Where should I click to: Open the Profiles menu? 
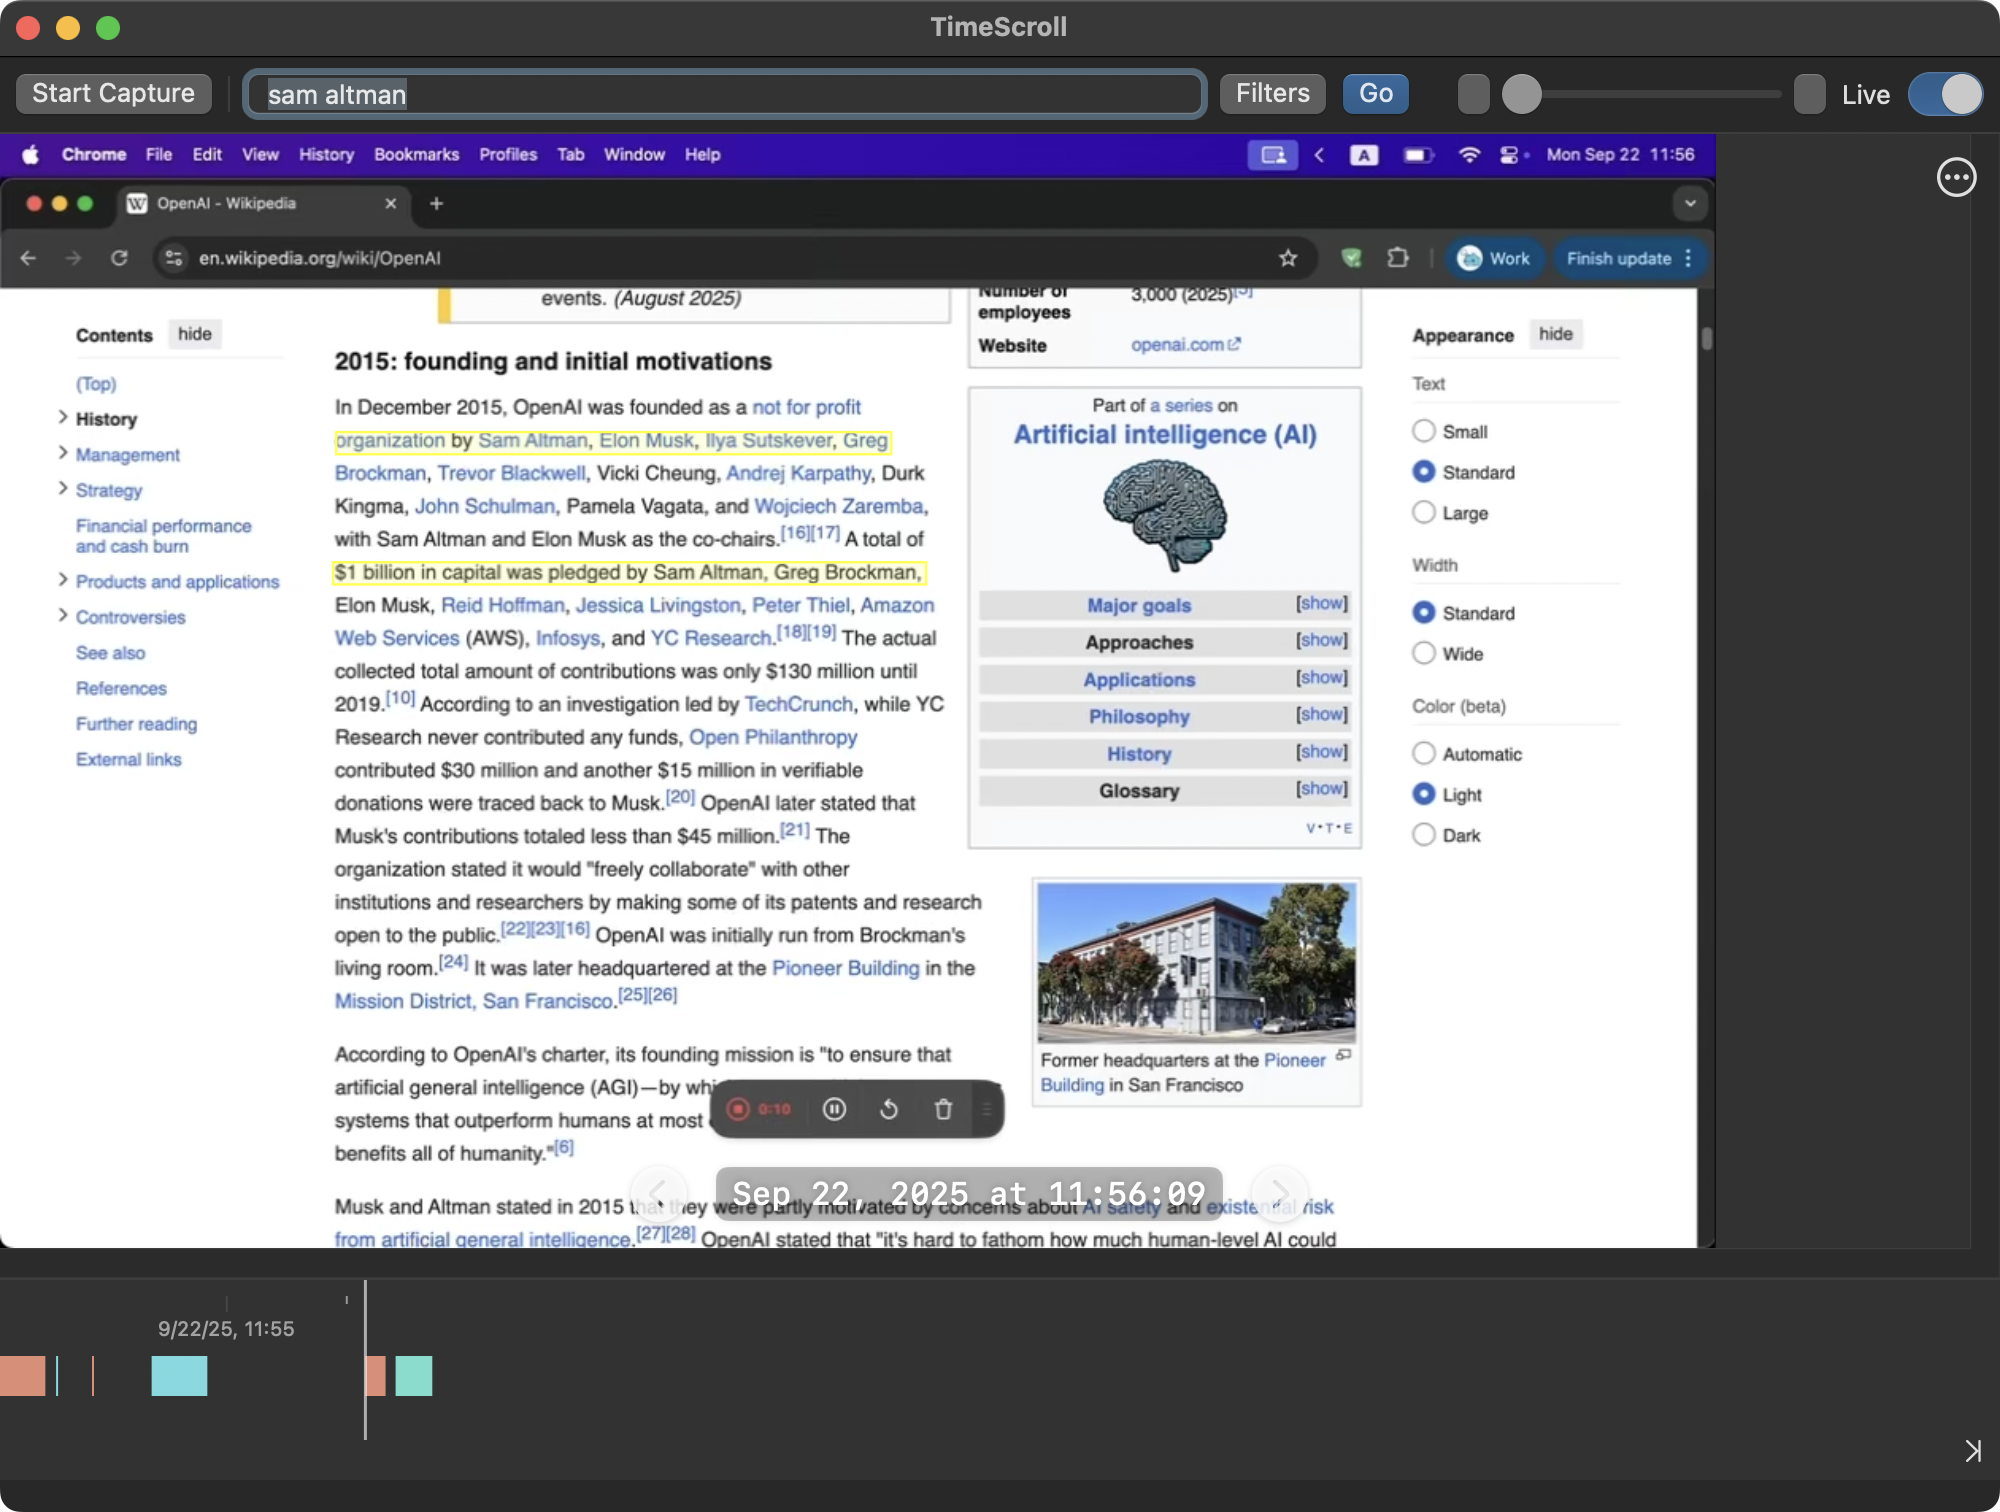point(508,155)
